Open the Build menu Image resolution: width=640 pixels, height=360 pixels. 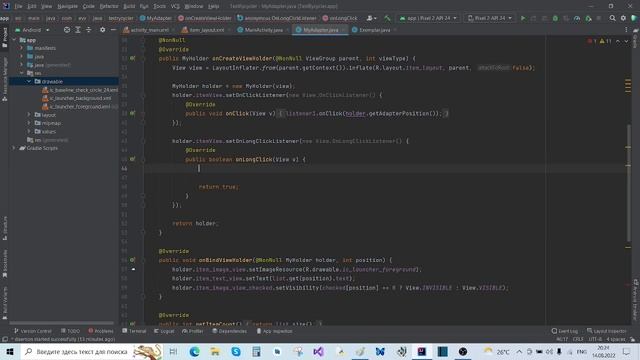129,6
